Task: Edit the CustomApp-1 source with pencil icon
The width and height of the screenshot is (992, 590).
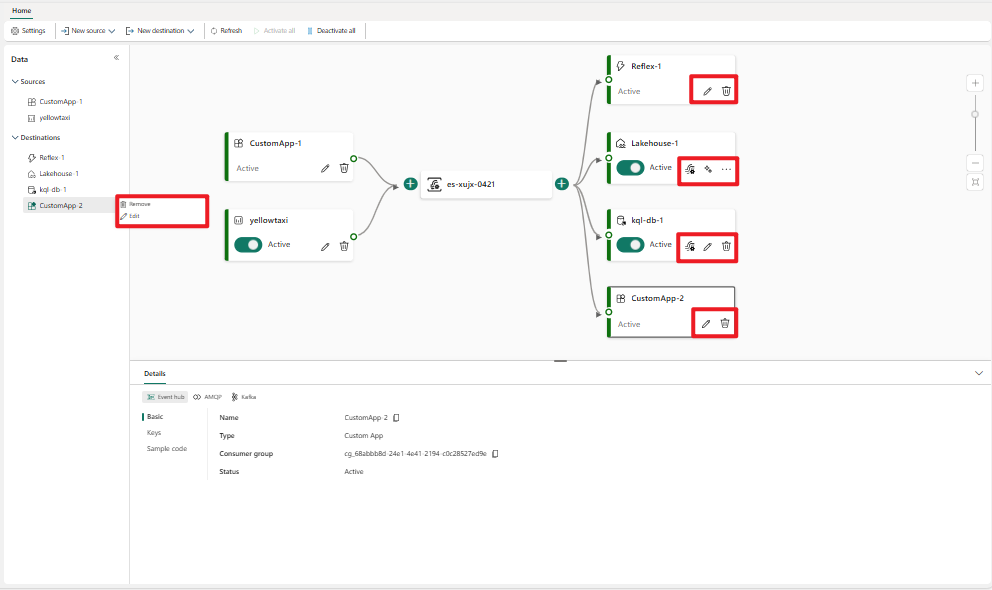Action: click(325, 168)
